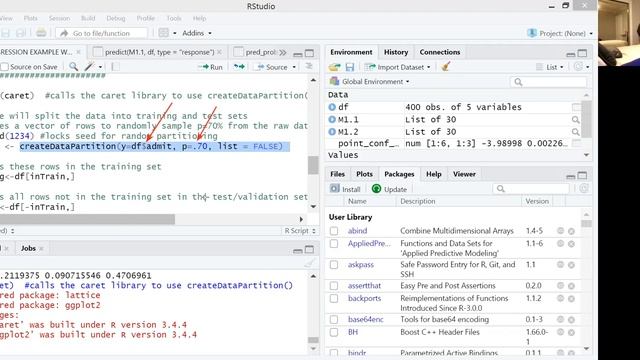640x360 pixels.
Task: Click the Packages search field
Action: coord(531,189)
